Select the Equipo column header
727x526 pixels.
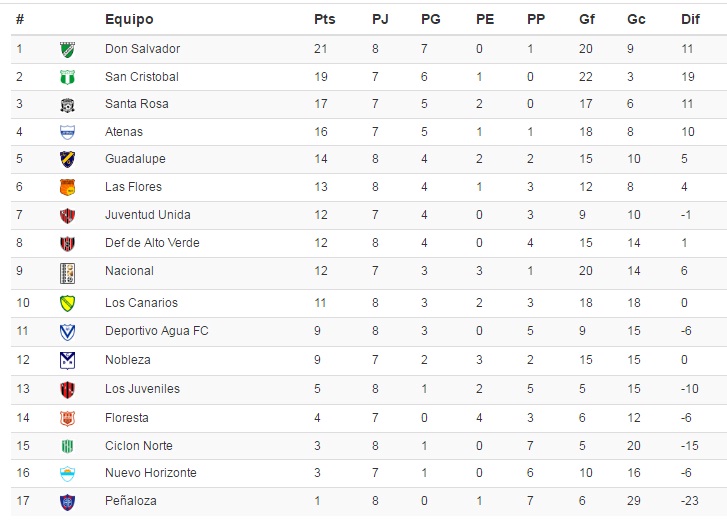click(x=129, y=19)
